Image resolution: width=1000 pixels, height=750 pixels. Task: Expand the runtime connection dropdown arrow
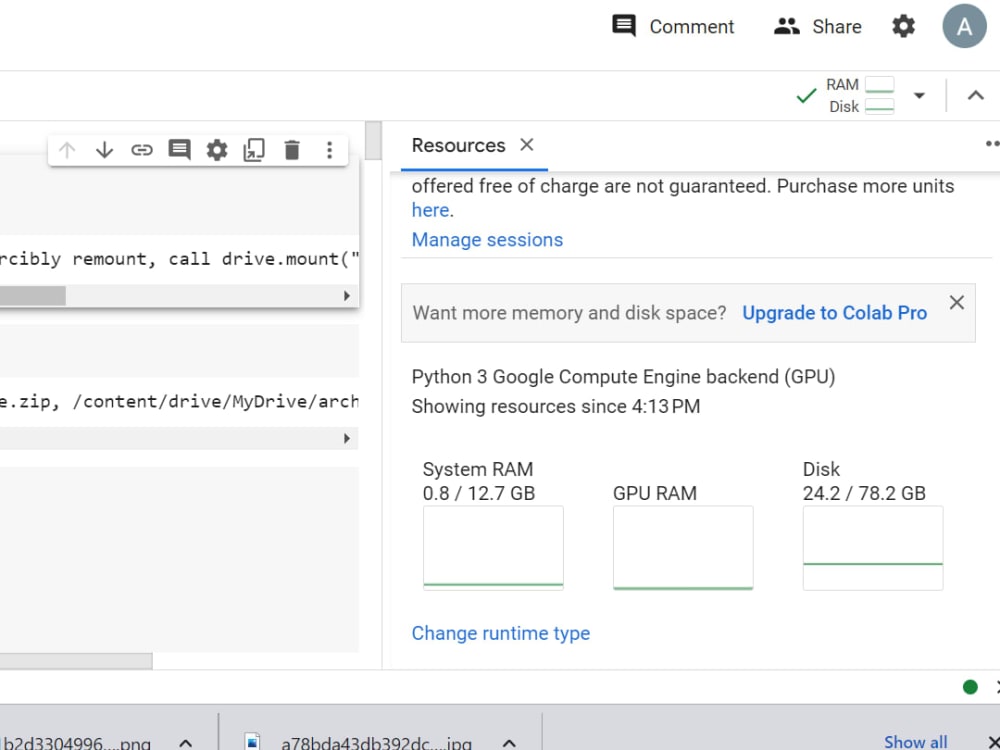tap(919, 96)
